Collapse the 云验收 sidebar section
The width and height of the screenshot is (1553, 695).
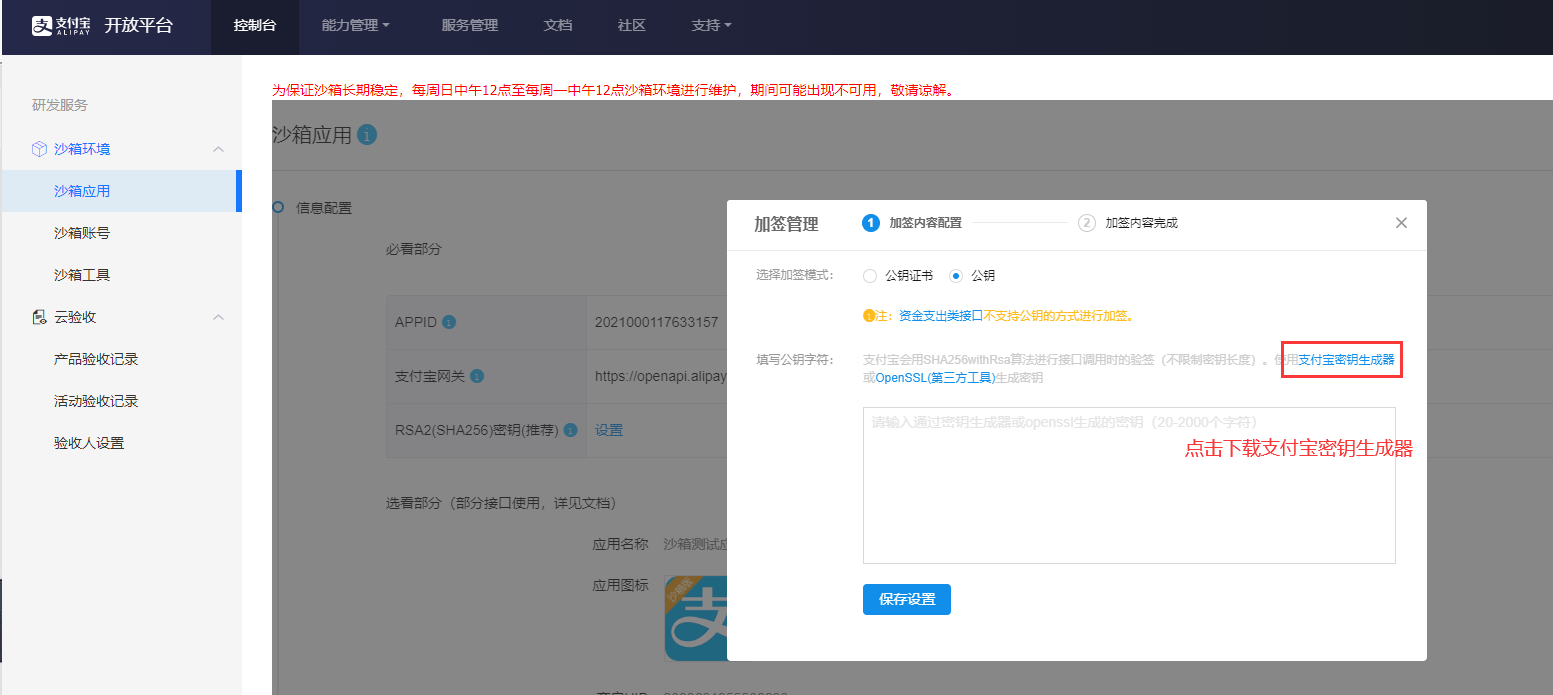click(218, 317)
